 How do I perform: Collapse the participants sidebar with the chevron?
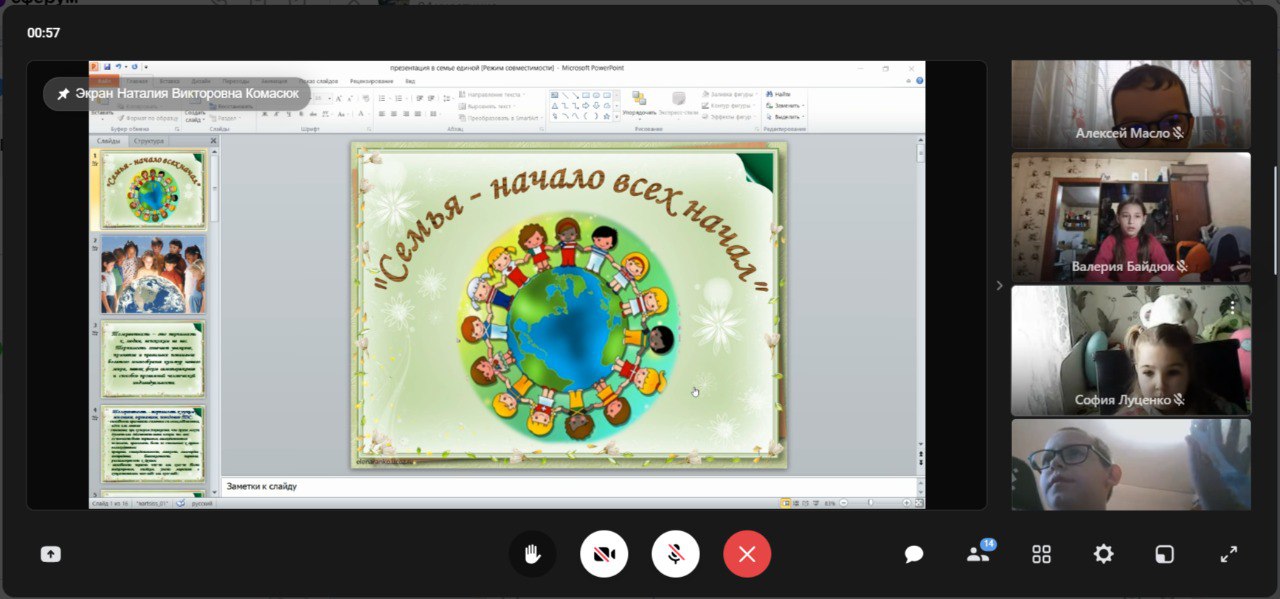pos(998,285)
